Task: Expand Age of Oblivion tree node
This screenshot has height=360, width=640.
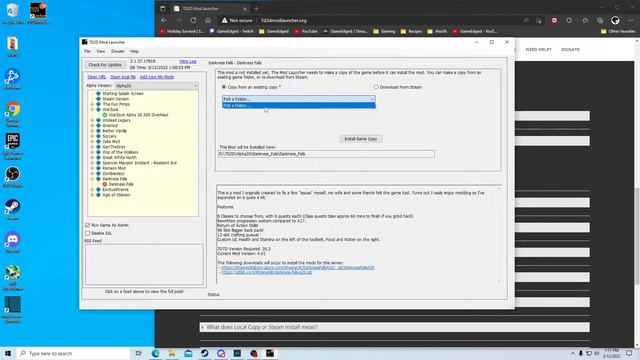Action: point(92,195)
